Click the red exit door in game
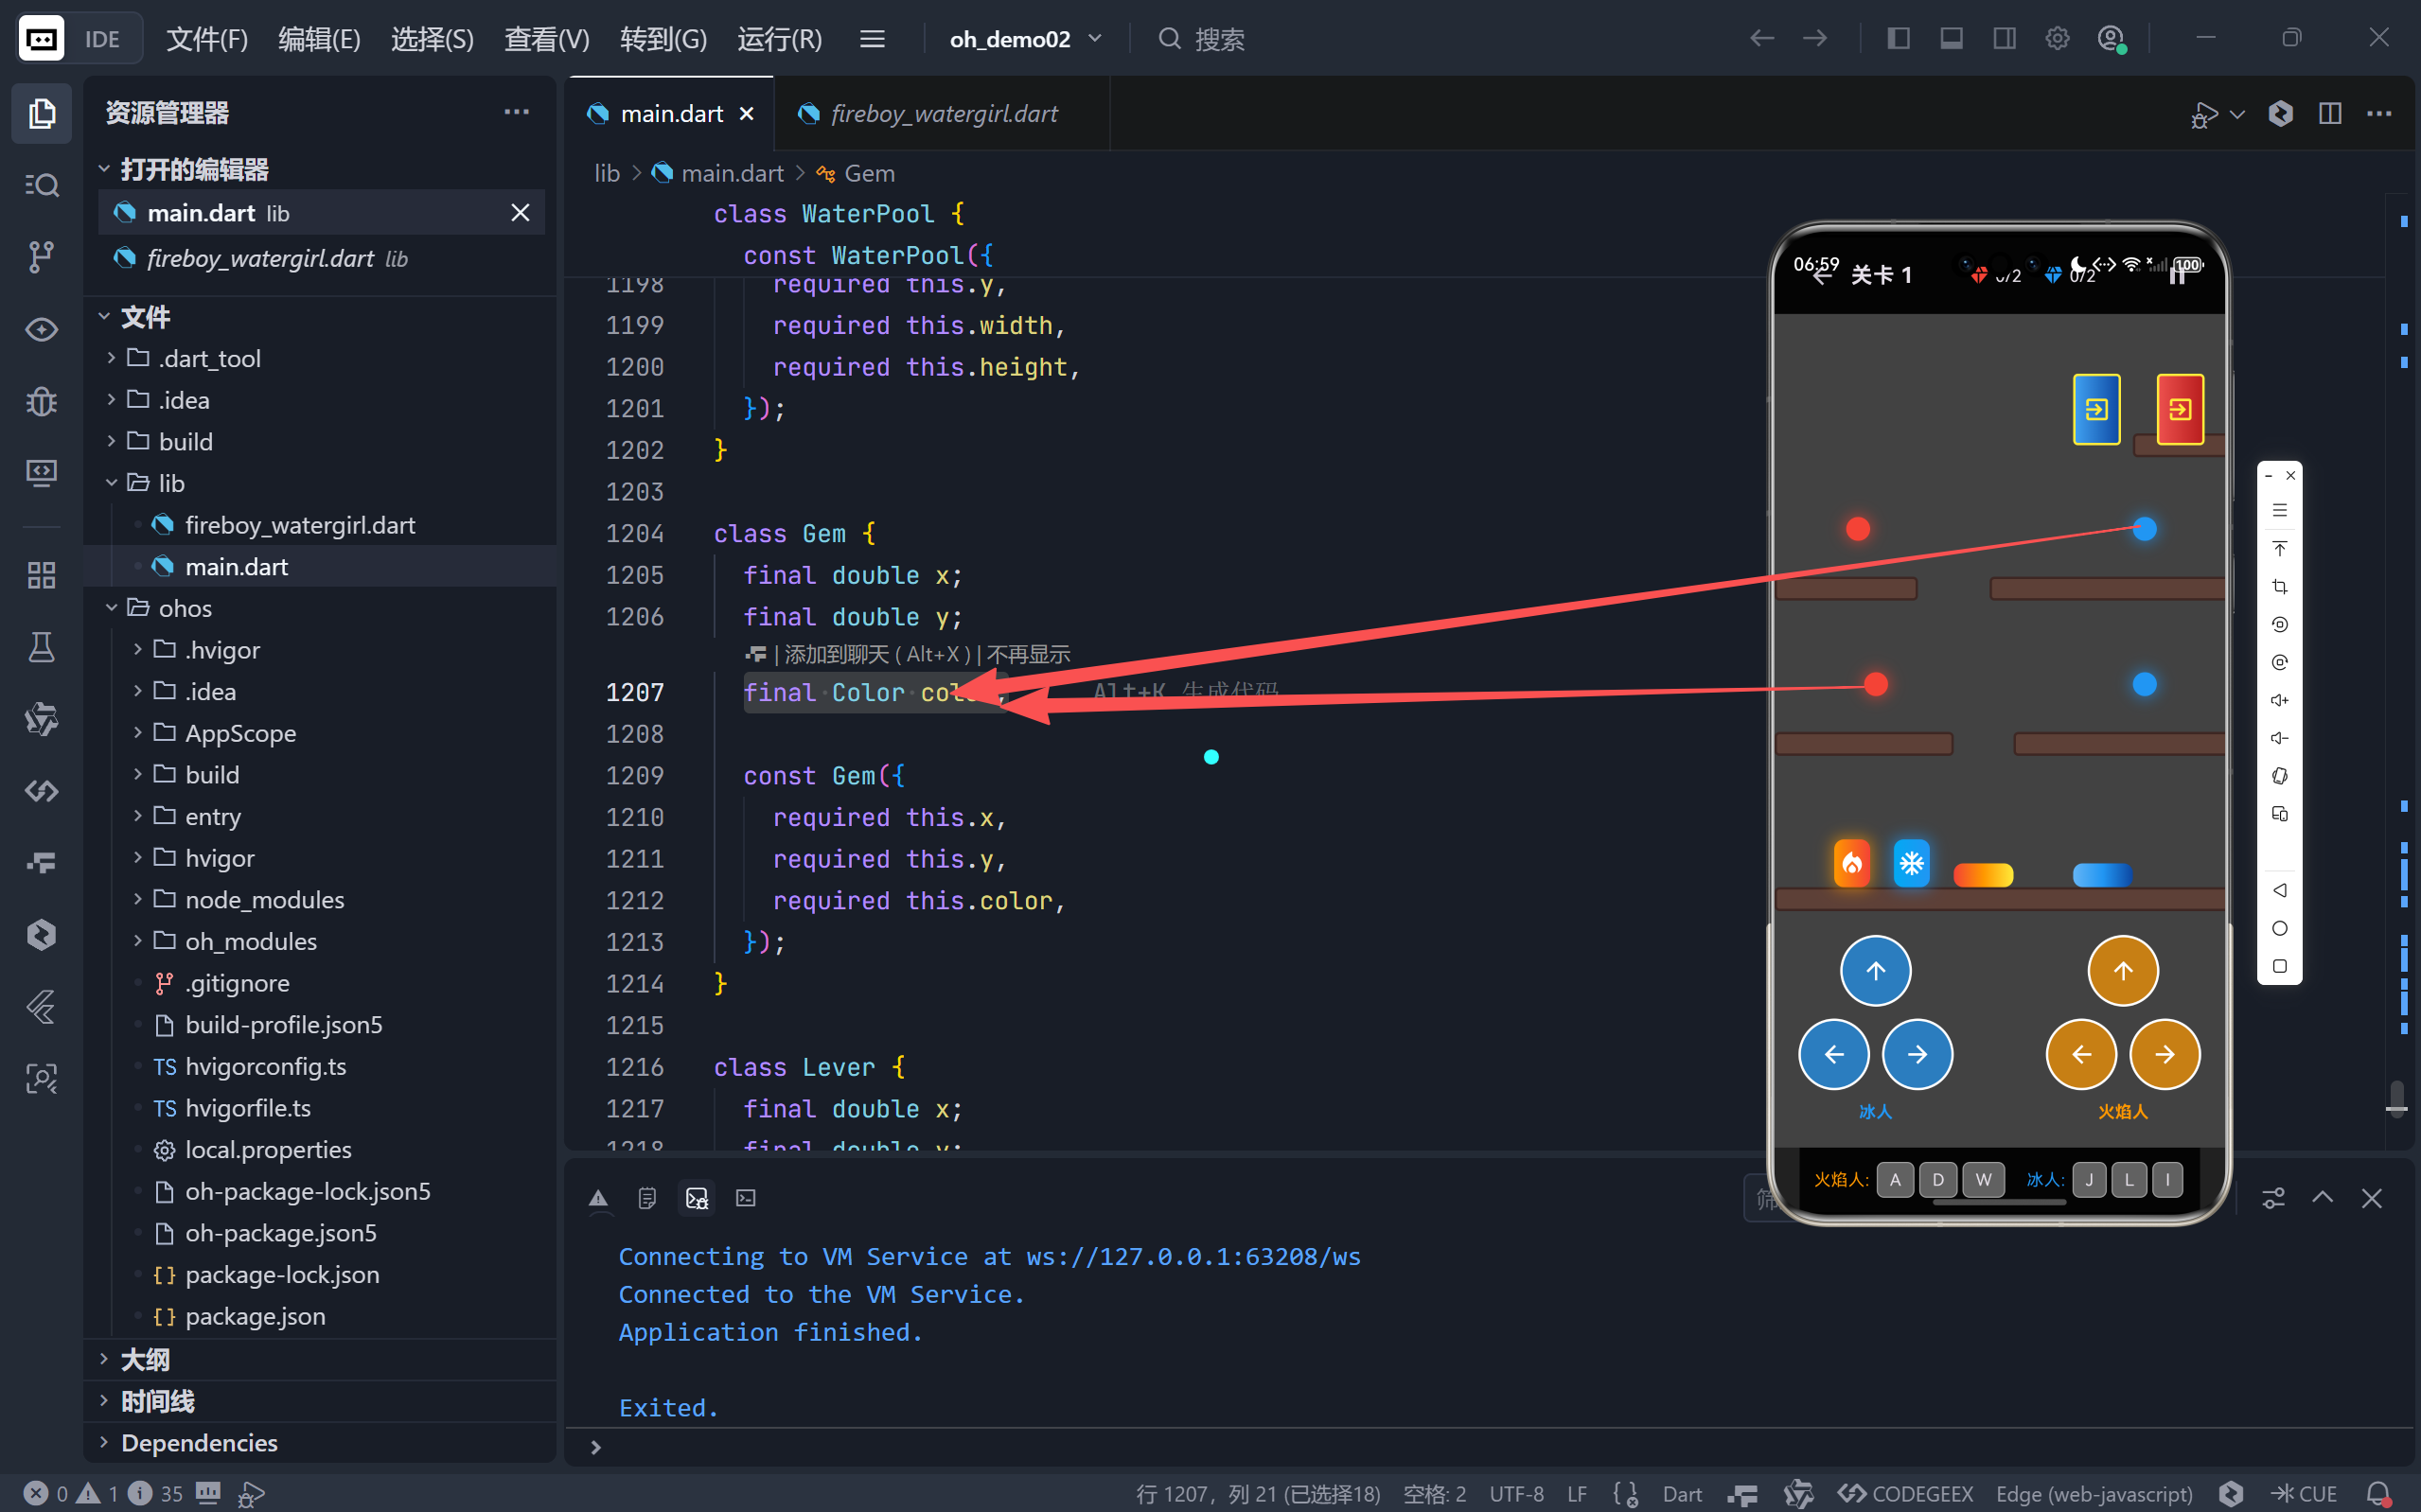The image size is (2421, 1512). pos(2179,409)
